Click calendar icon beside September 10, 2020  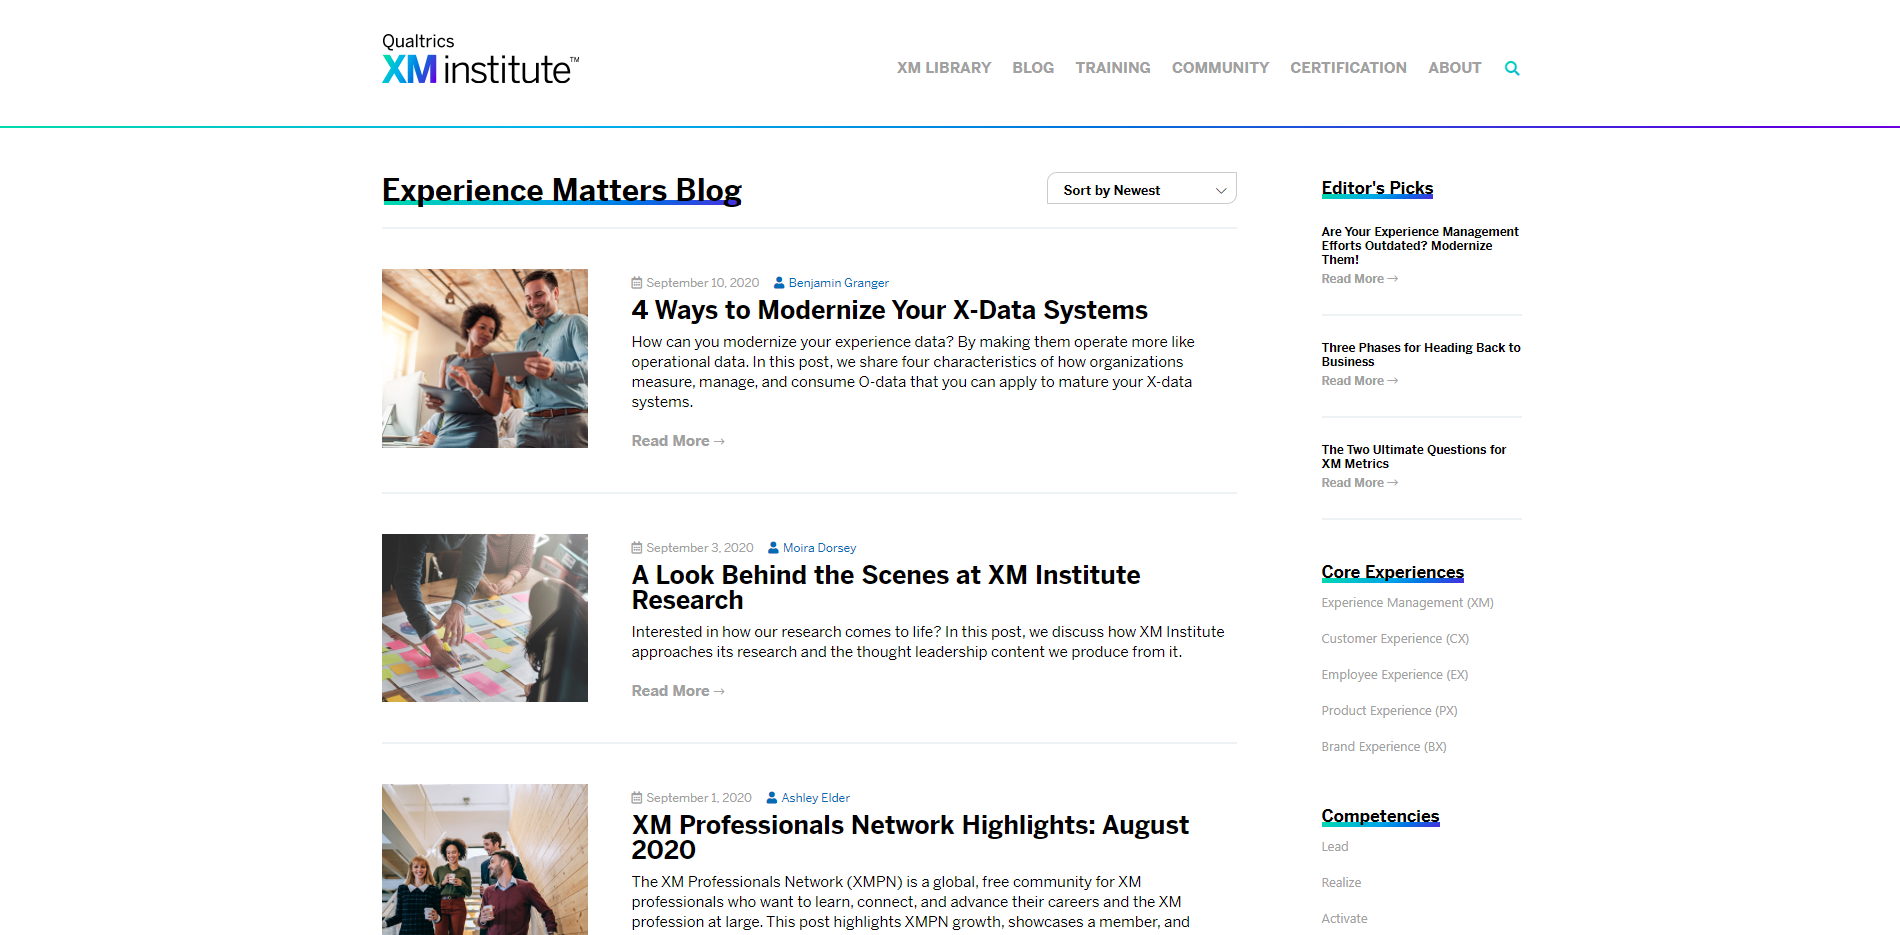click(637, 283)
